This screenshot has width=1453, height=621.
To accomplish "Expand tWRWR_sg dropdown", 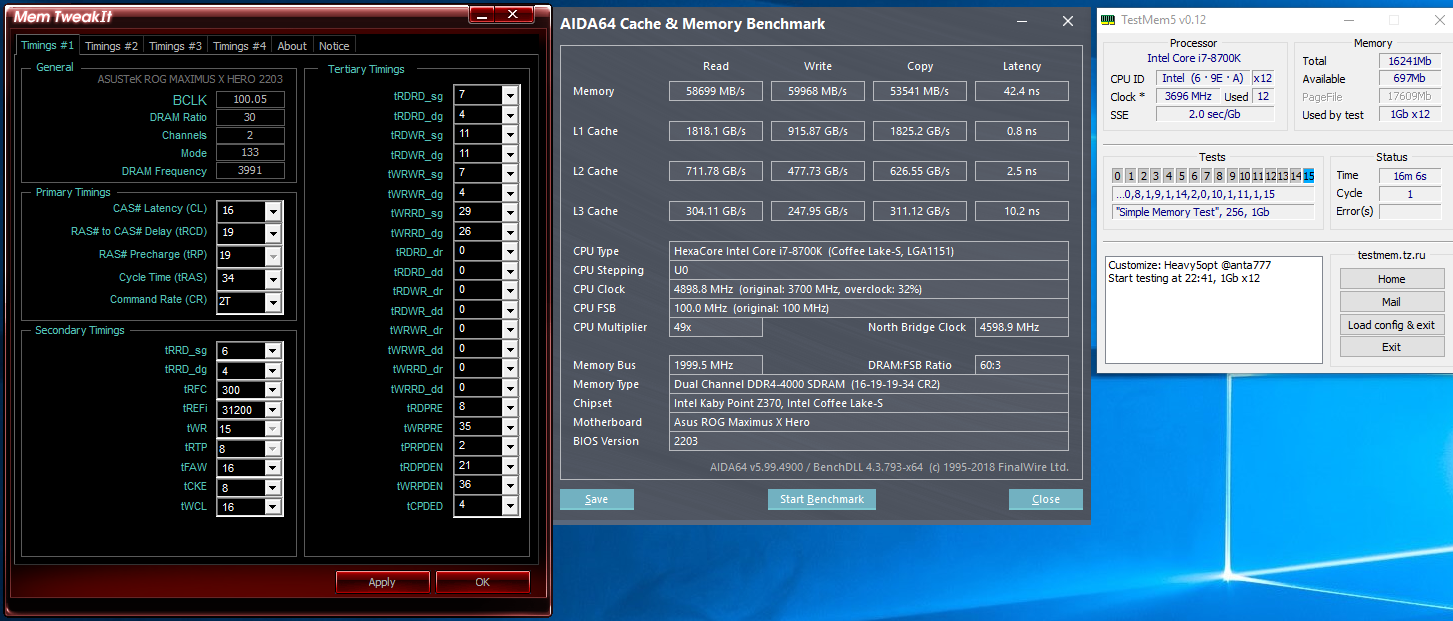I will coord(510,173).
